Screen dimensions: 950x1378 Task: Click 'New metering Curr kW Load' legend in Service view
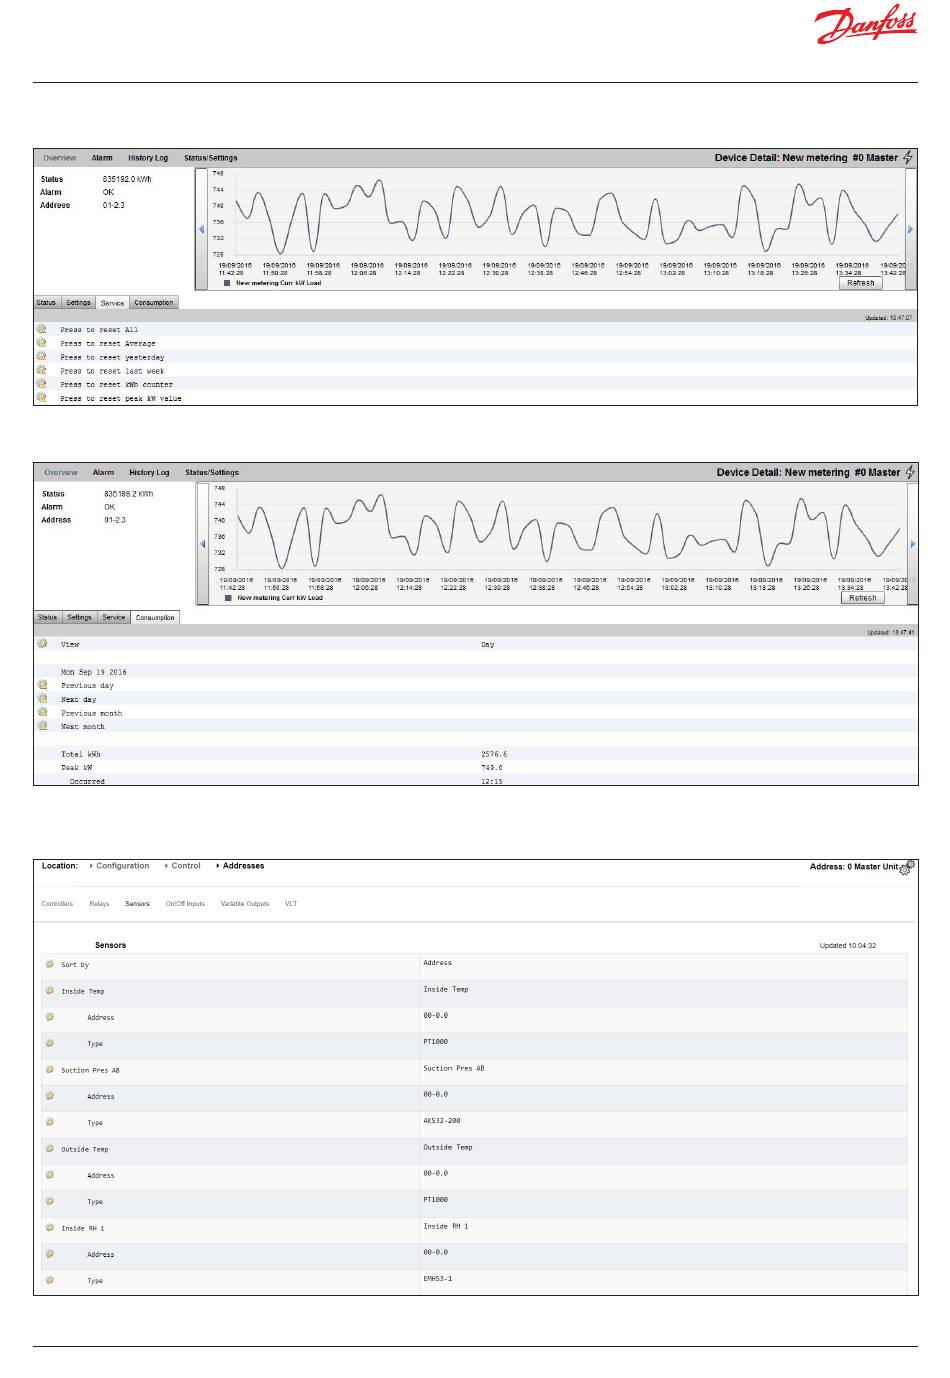coord(273,283)
